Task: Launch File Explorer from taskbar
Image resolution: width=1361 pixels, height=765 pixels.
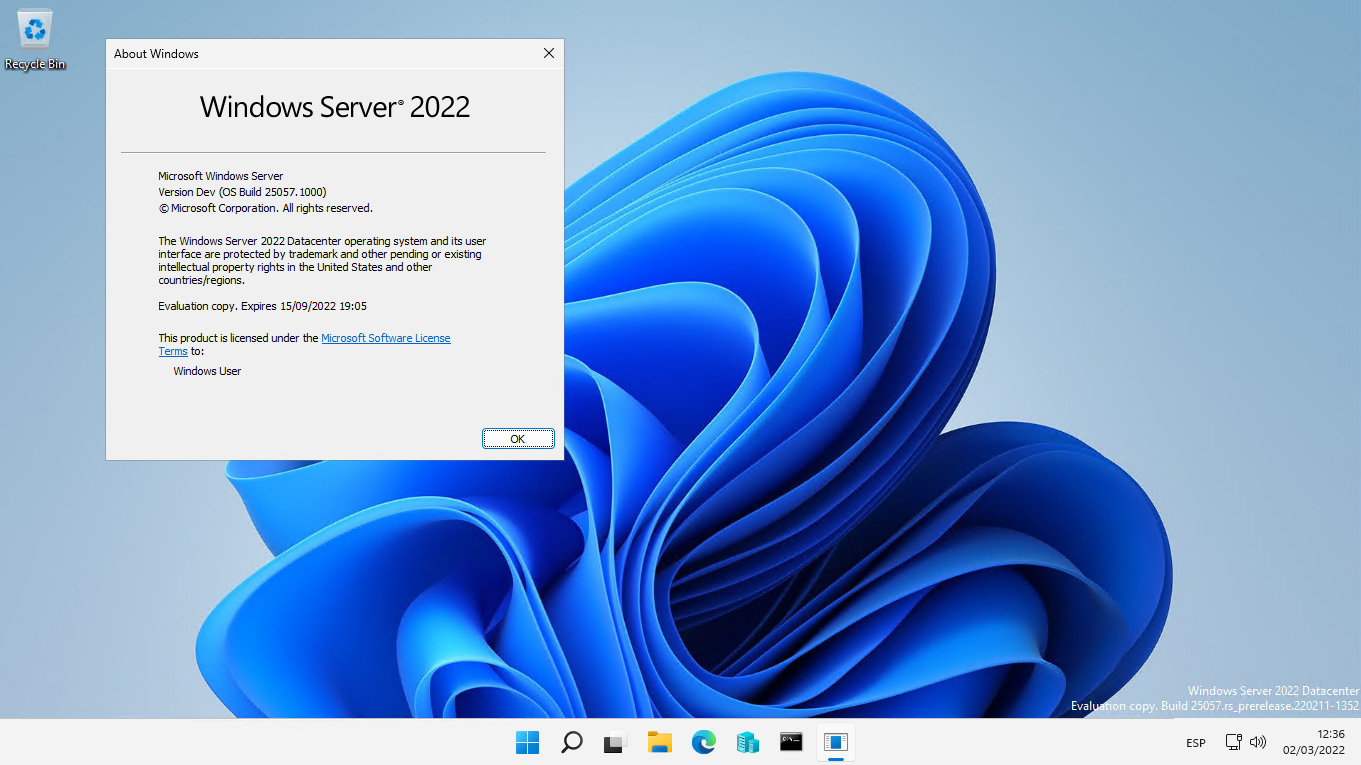Action: tap(659, 742)
